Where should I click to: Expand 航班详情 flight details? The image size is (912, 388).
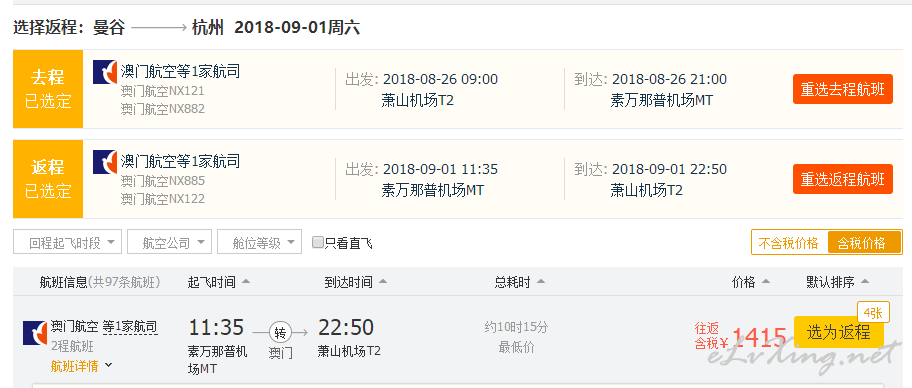[81, 366]
